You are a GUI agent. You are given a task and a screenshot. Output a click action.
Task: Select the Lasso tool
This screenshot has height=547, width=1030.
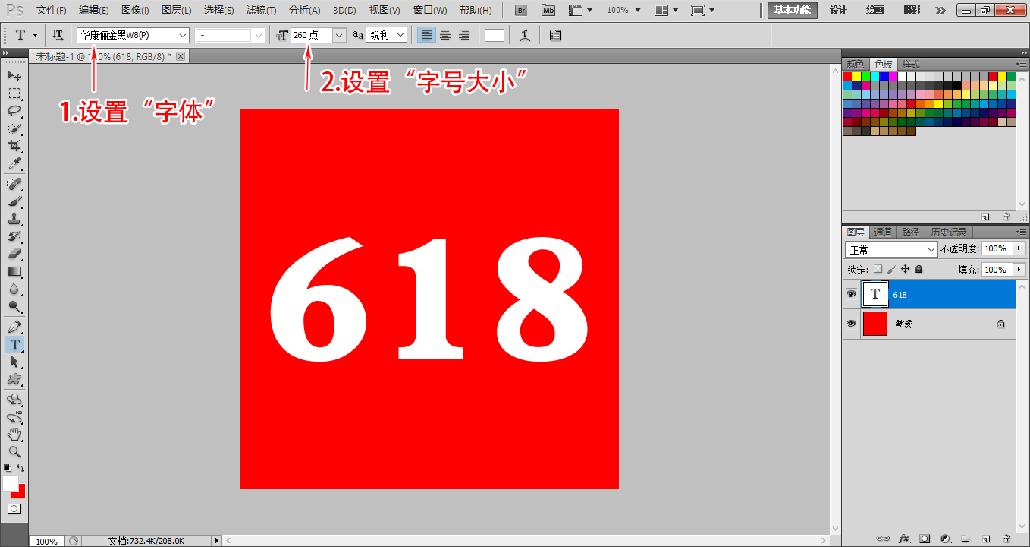14,110
